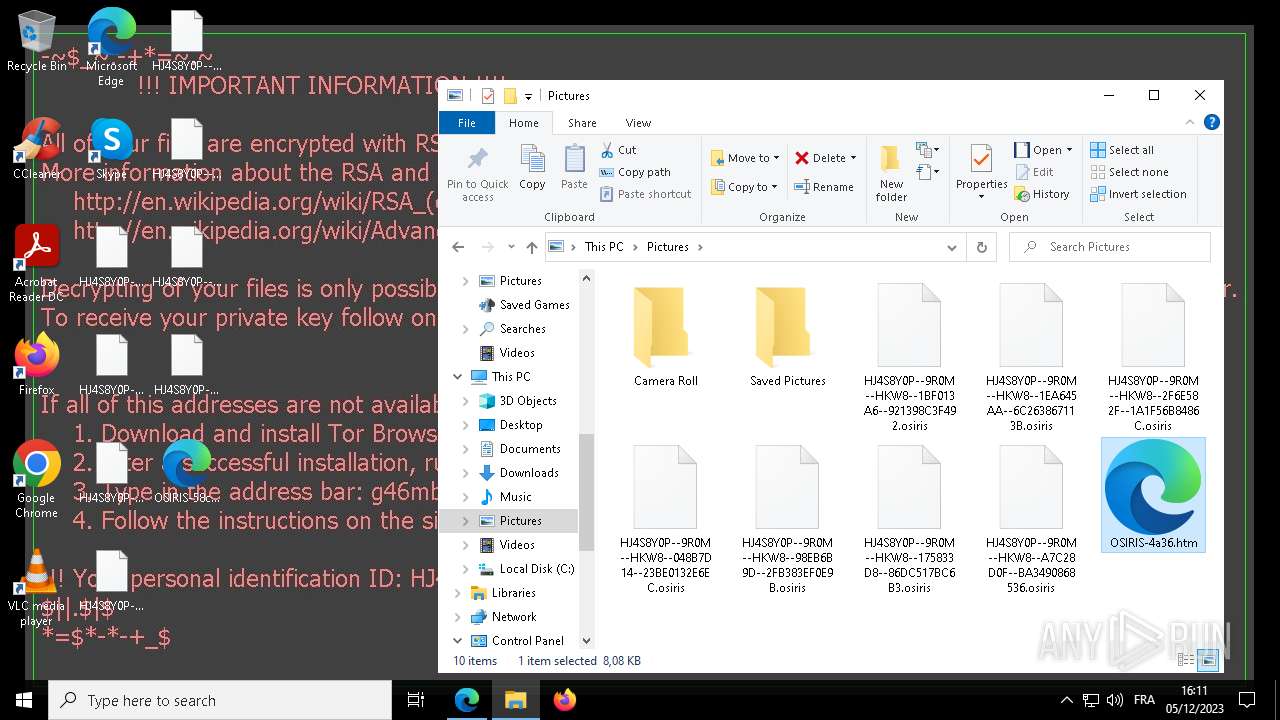Viewport: 1280px width, 720px height.
Task: Open the File menu tab
Action: click(467, 123)
